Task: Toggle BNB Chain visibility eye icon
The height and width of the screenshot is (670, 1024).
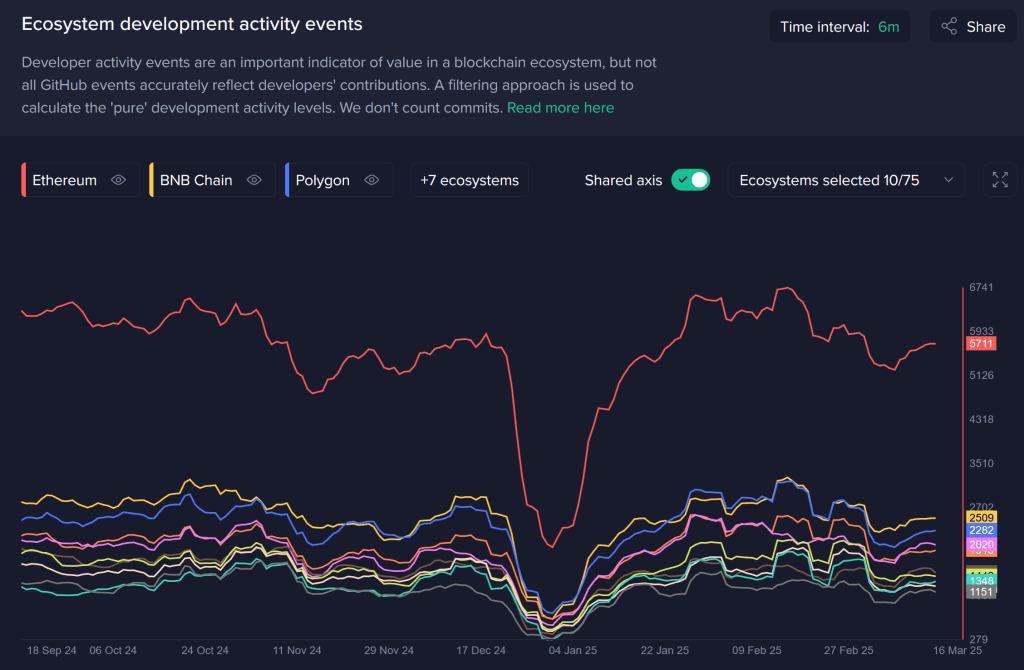Action: [254, 180]
